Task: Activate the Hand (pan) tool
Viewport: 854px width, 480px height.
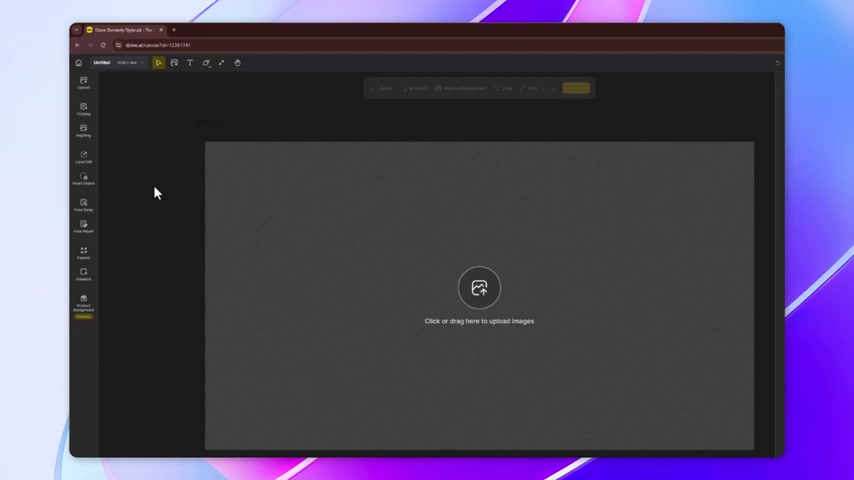Action: click(x=237, y=63)
